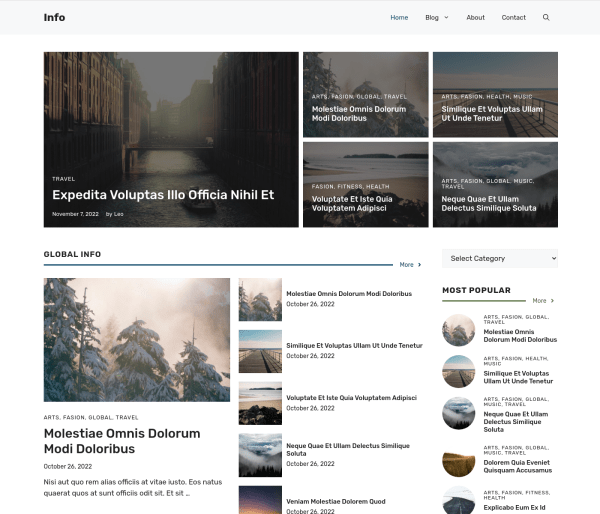Open the search magnifier icon in header
The height and width of the screenshot is (514, 600).
[x=546, y=17]
